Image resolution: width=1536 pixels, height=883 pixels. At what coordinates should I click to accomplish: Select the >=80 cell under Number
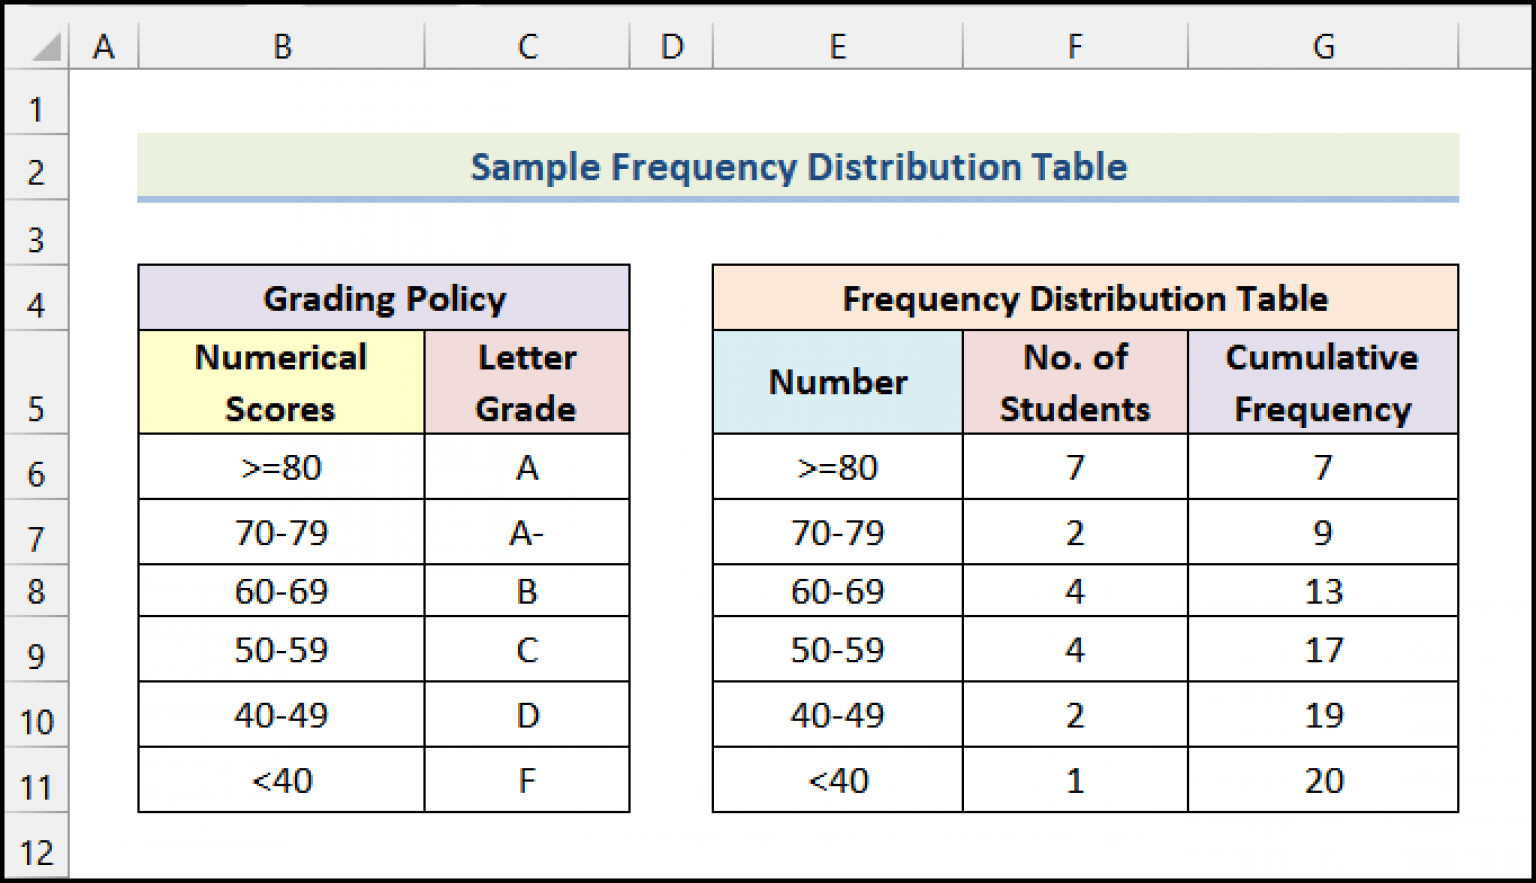coord(837,466)
